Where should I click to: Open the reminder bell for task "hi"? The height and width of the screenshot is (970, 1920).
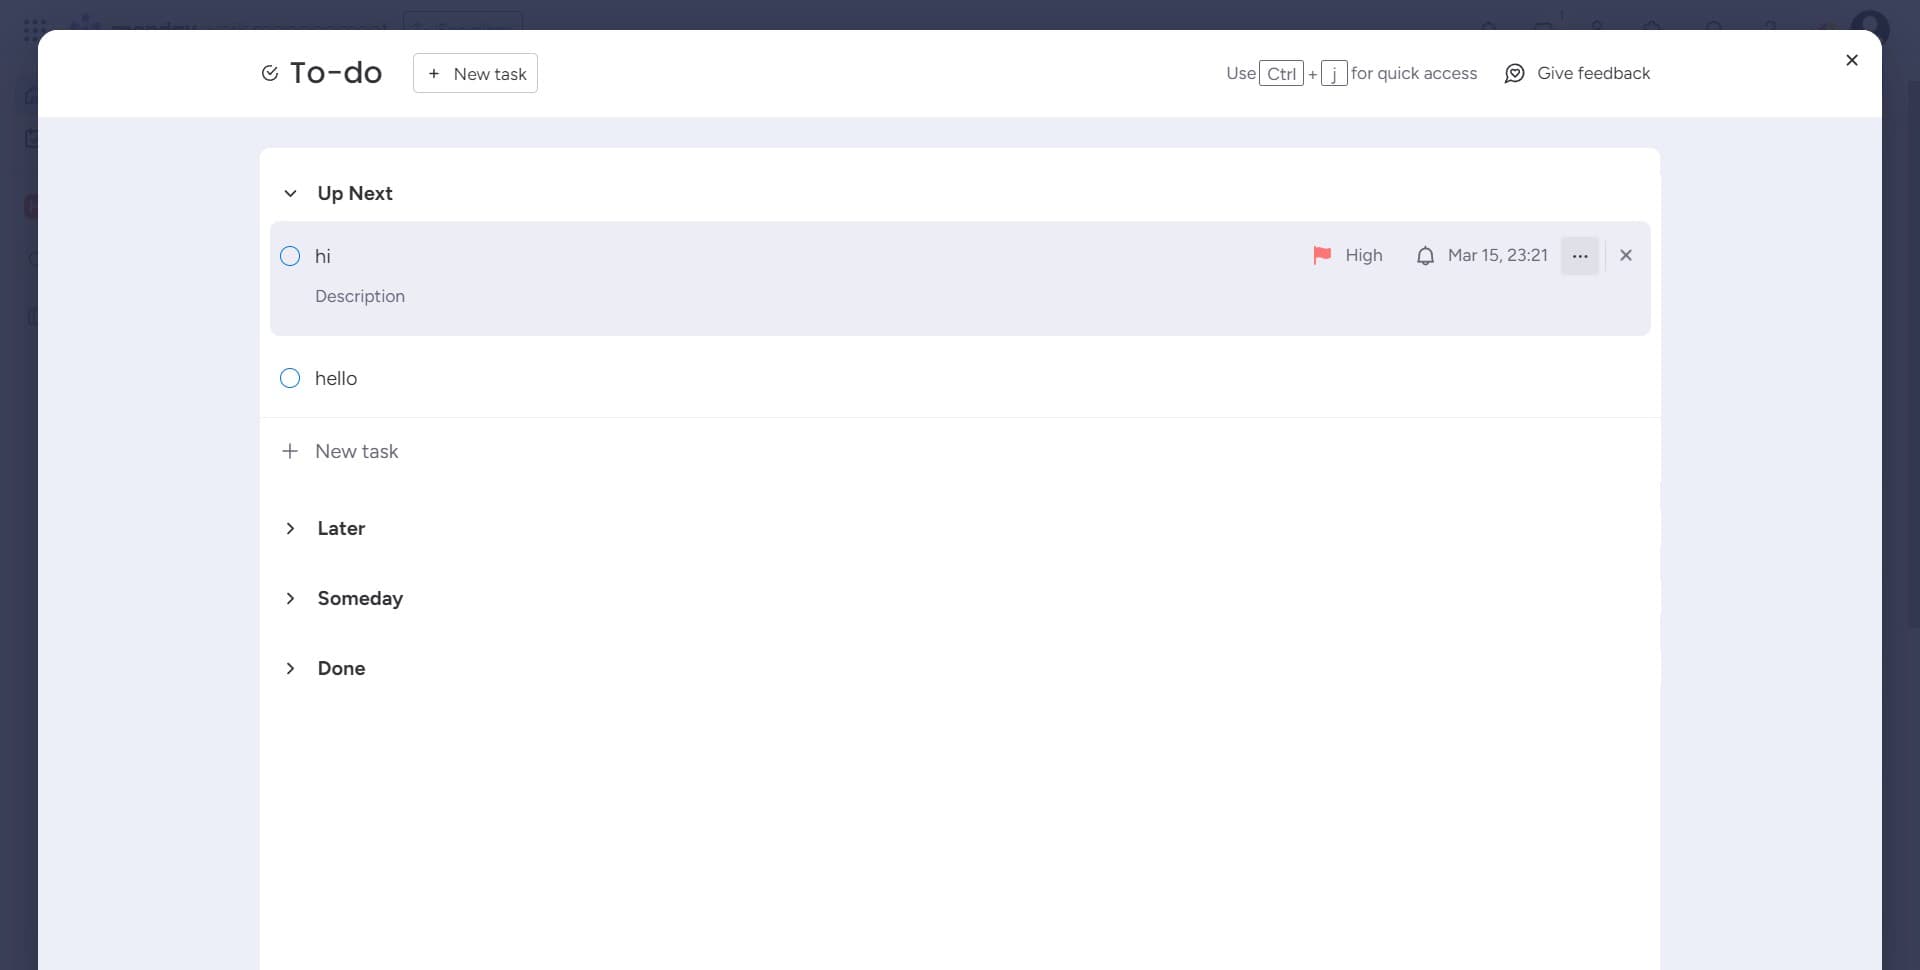click(1426, 255)
